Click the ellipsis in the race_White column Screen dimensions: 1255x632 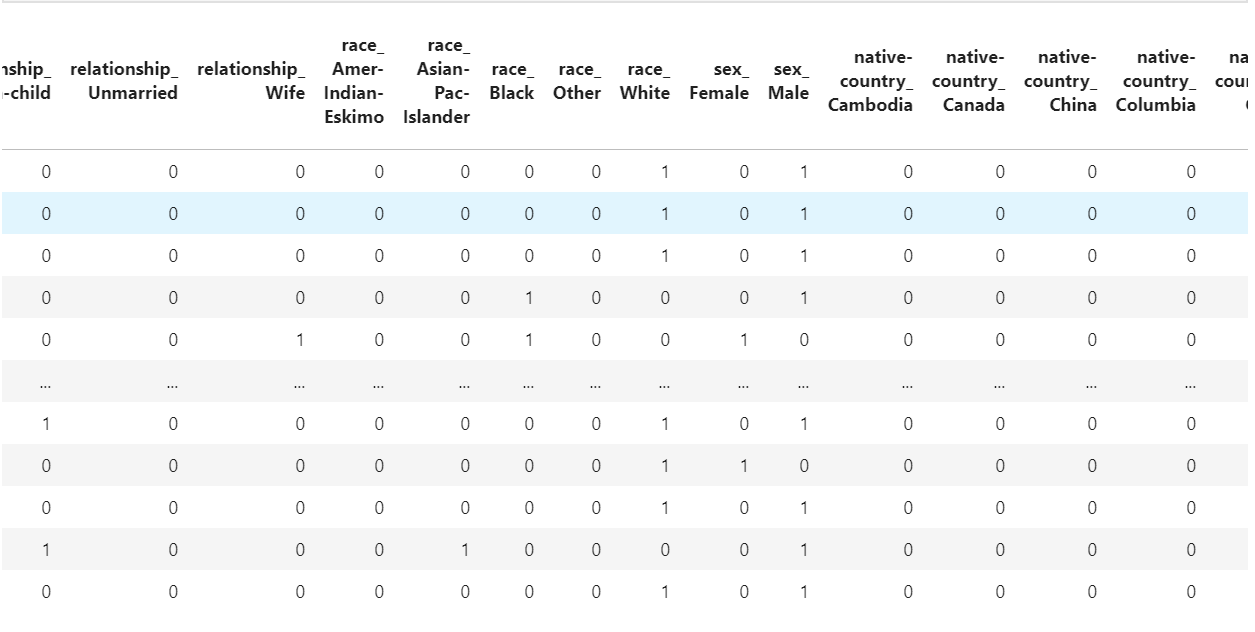click(x=664, y=382)
